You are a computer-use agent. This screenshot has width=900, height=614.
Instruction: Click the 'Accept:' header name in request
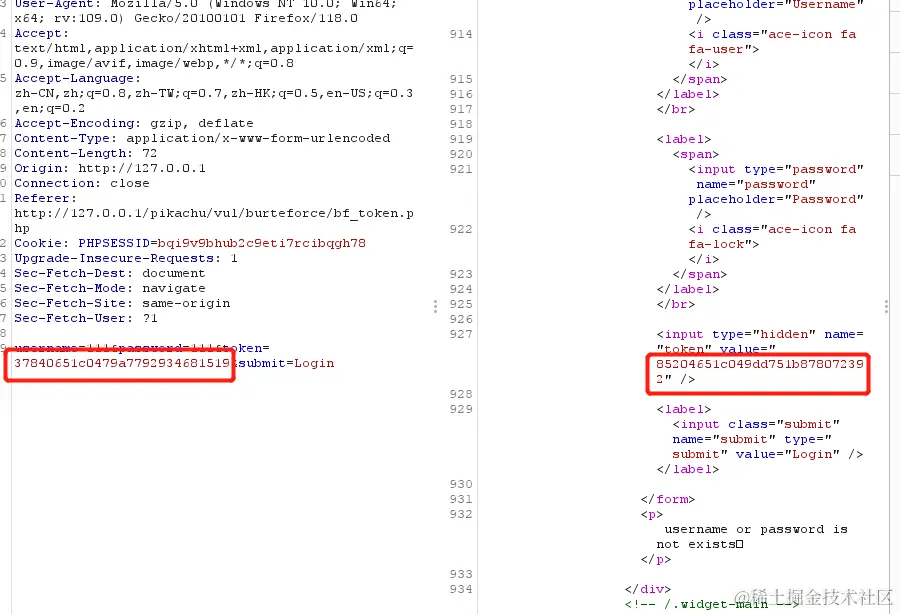(x=41, y=33)
